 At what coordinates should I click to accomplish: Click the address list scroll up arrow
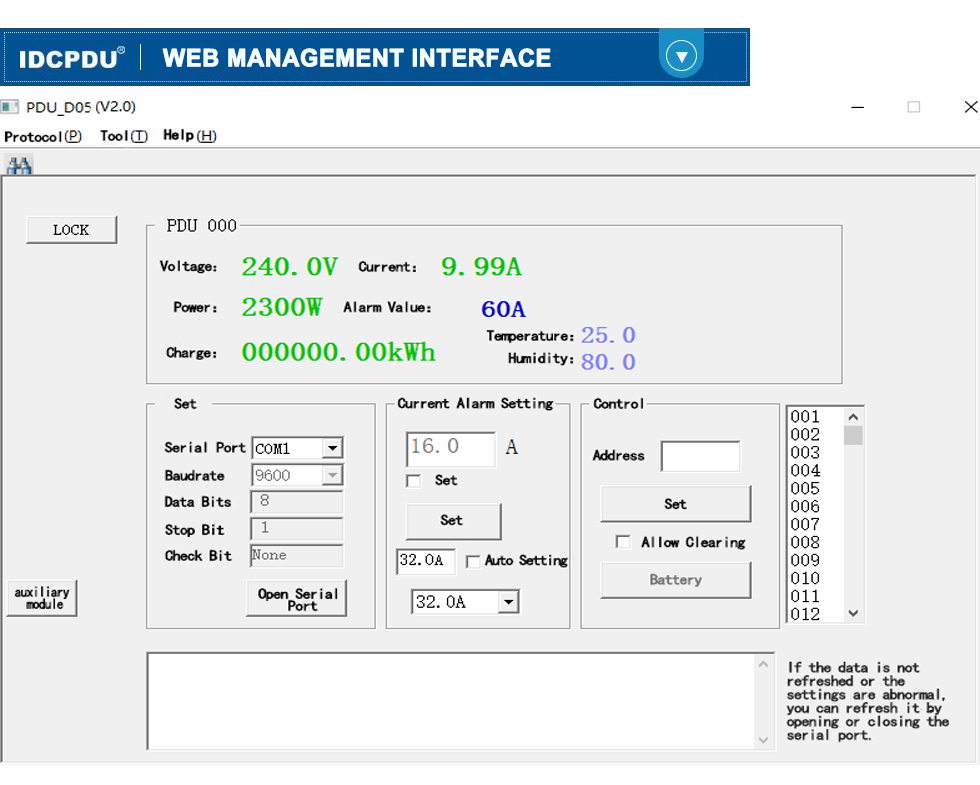pos(853,416)
